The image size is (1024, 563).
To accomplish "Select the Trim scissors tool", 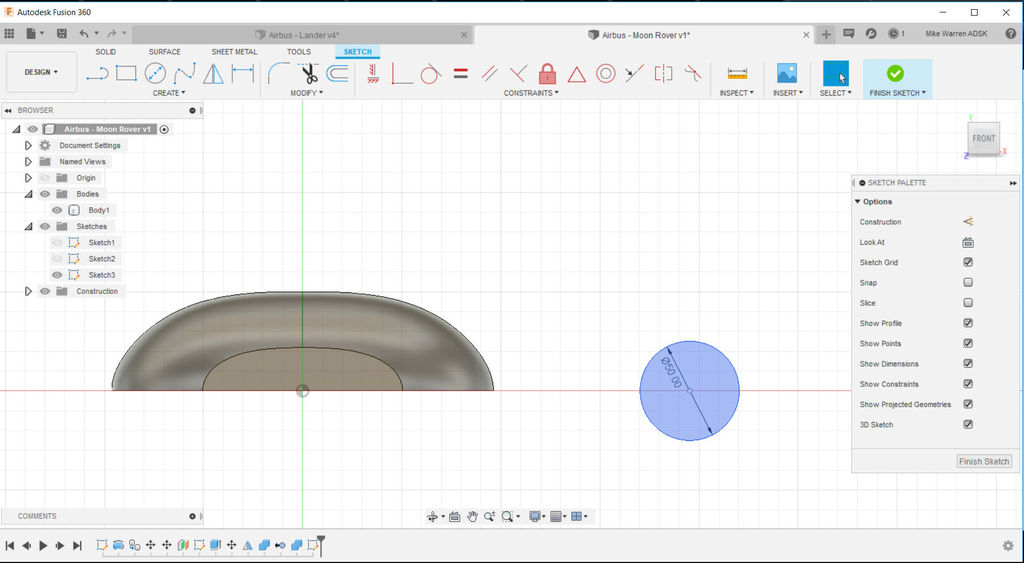I will tap(308, 73).
